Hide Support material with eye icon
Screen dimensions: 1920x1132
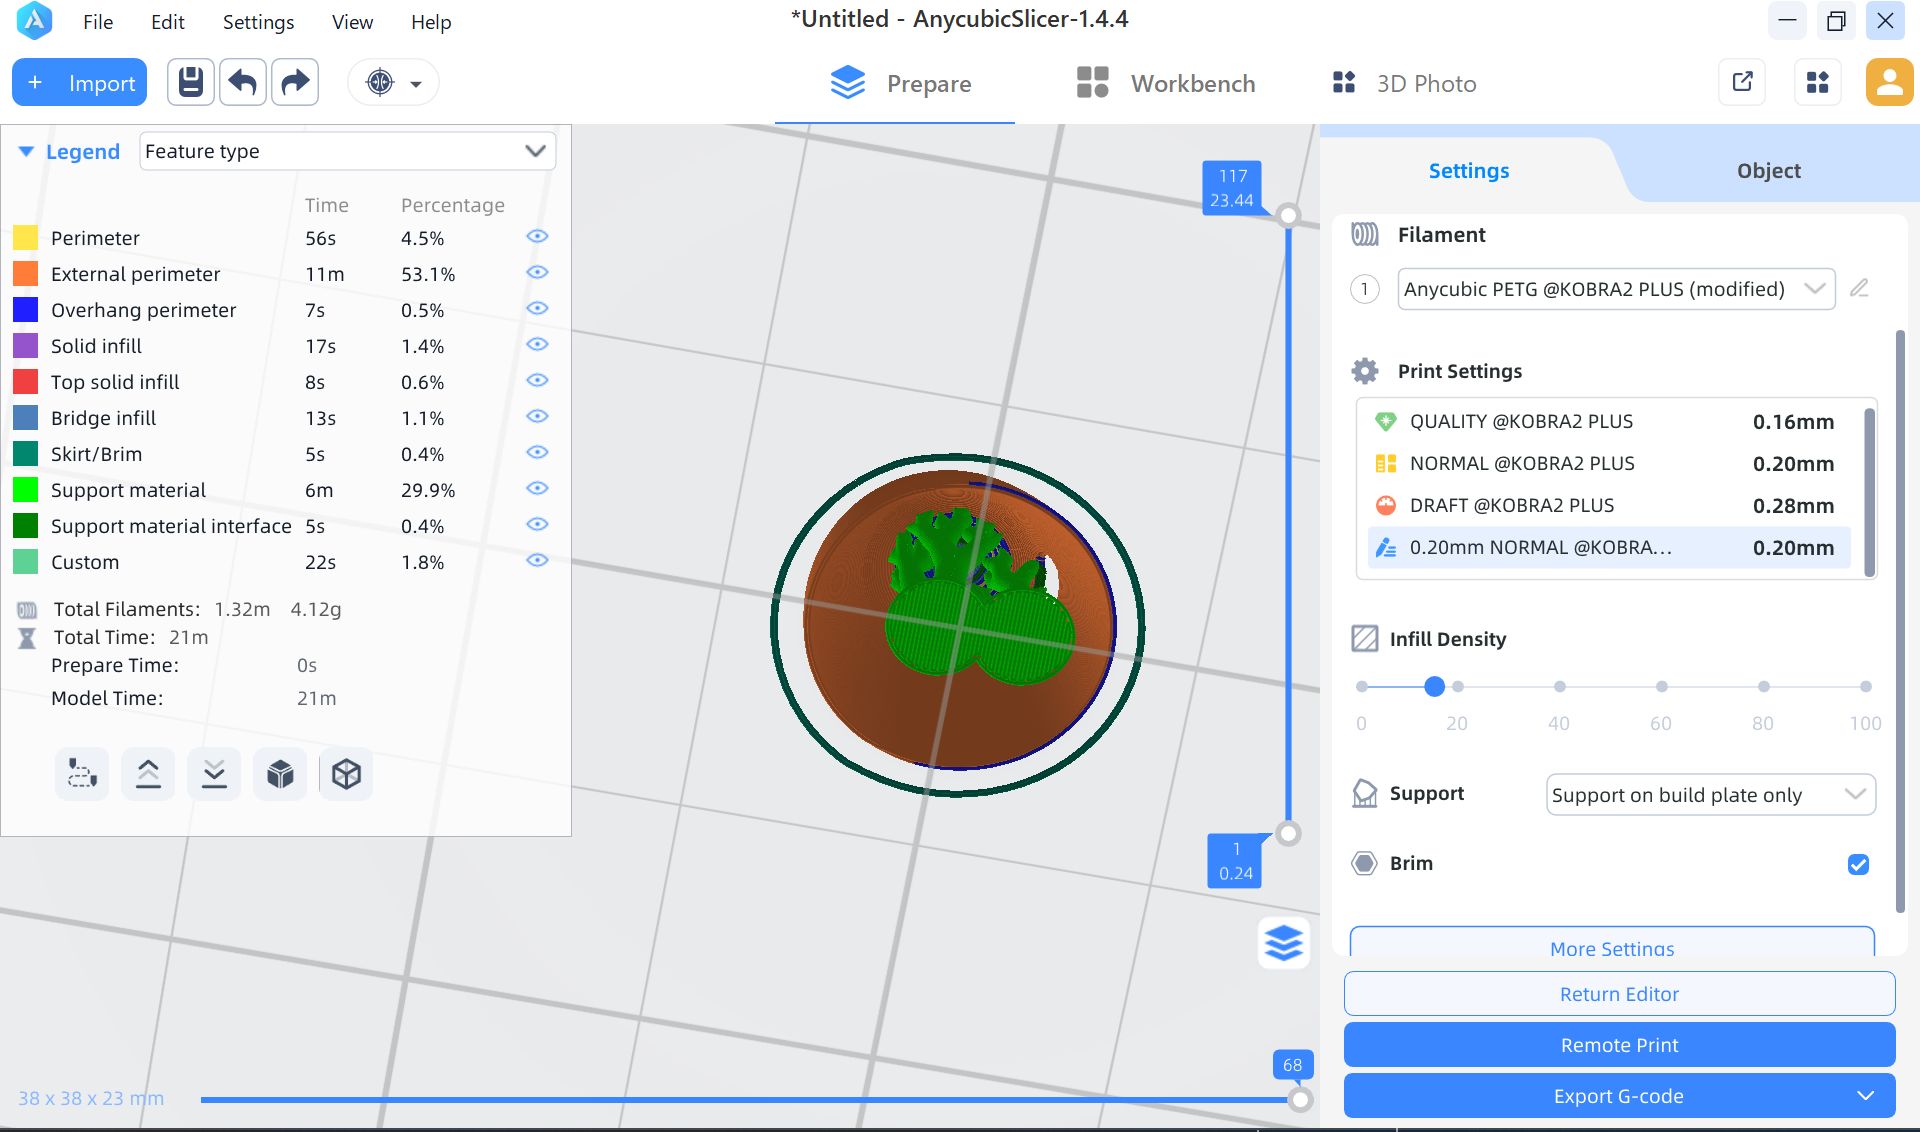[x=537, y=488]
